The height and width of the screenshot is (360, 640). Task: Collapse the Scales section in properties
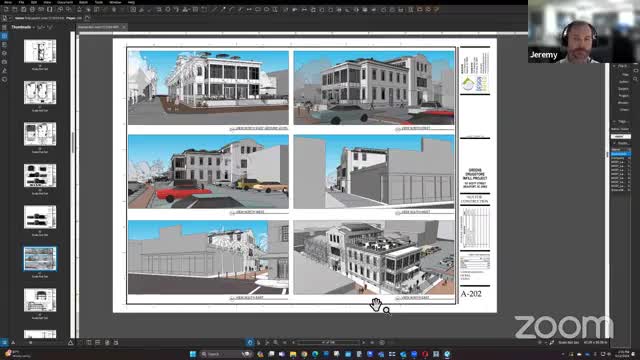pos(614,143)
